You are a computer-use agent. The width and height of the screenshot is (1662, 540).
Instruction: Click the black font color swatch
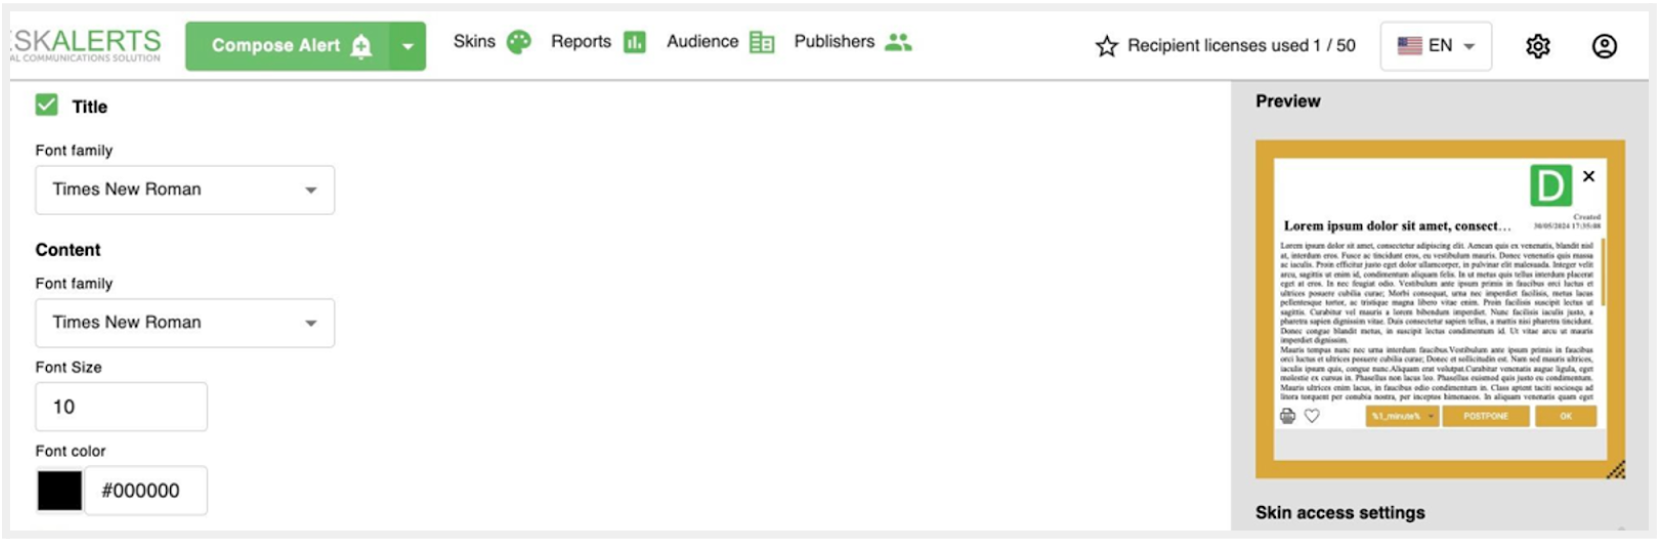click(x=60, y=491)
